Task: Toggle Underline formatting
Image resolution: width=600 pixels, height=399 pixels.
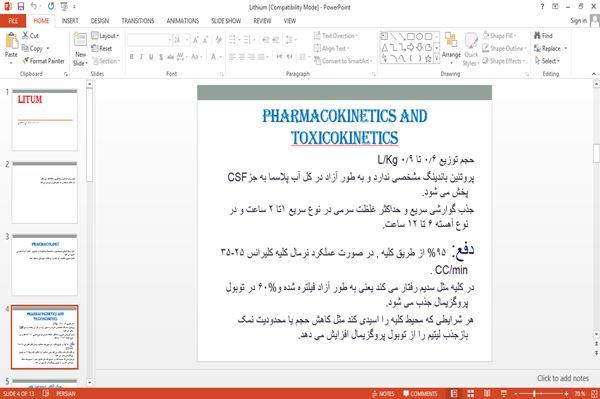Action: click(x=151, y=57)
